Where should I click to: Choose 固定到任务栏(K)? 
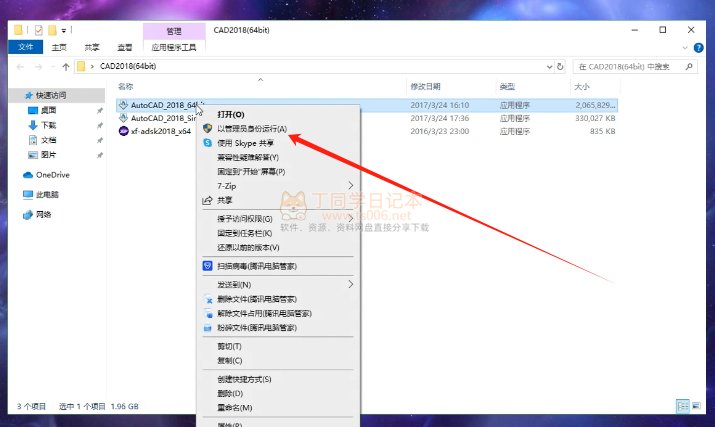point(245,233)
